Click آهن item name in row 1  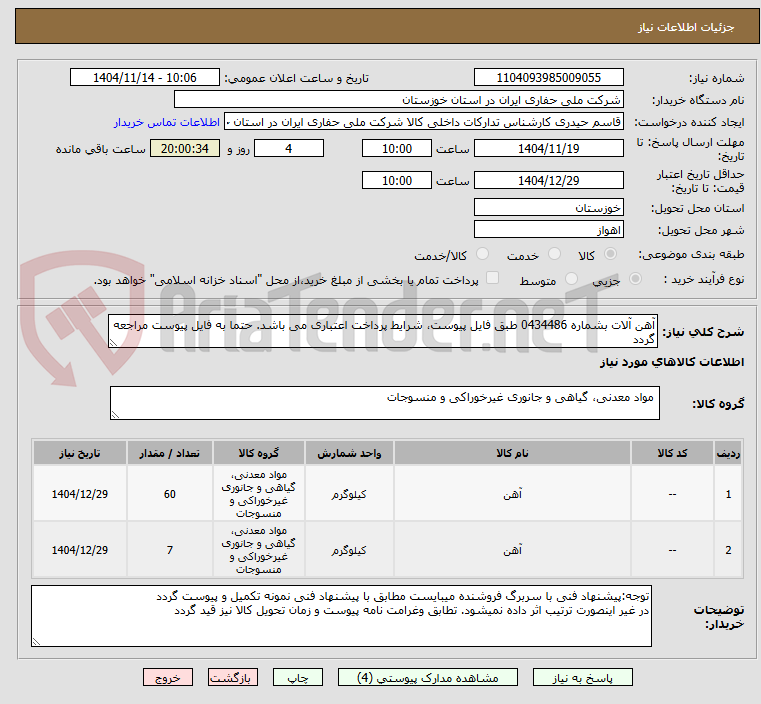point(512,494)
